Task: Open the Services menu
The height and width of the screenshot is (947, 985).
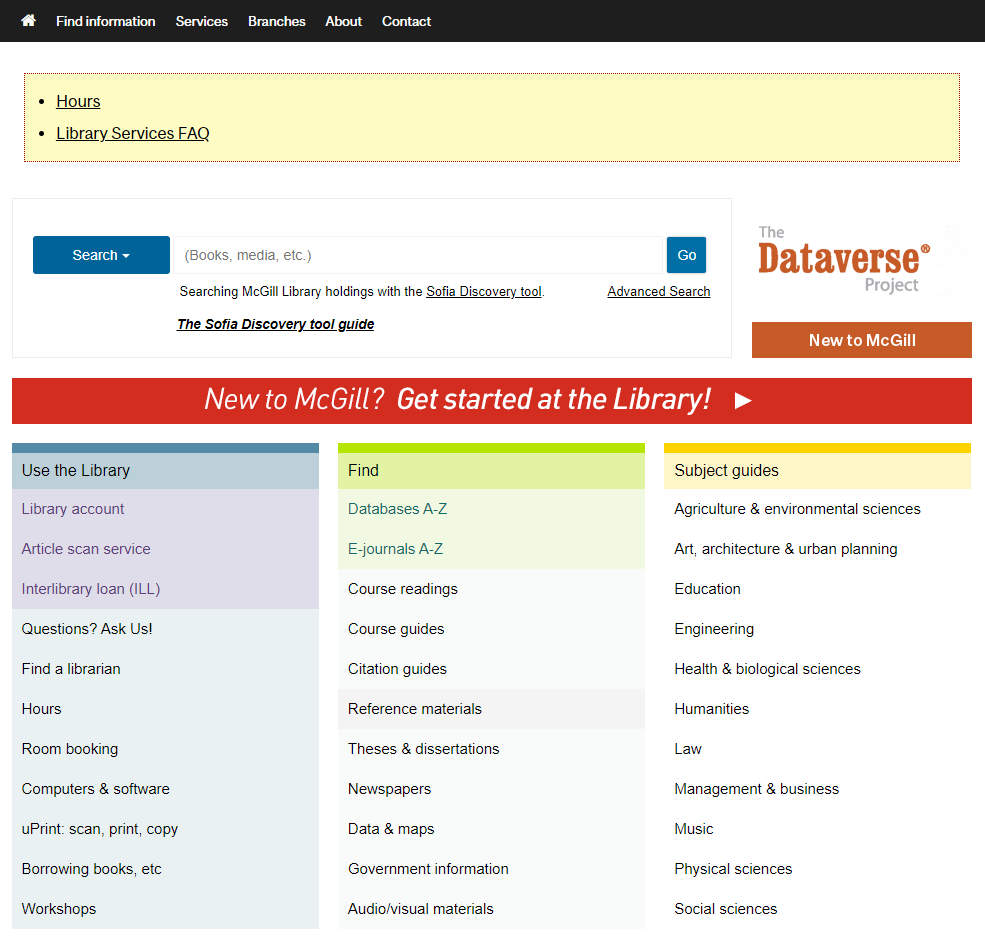Action: click(x=201, y=21)
